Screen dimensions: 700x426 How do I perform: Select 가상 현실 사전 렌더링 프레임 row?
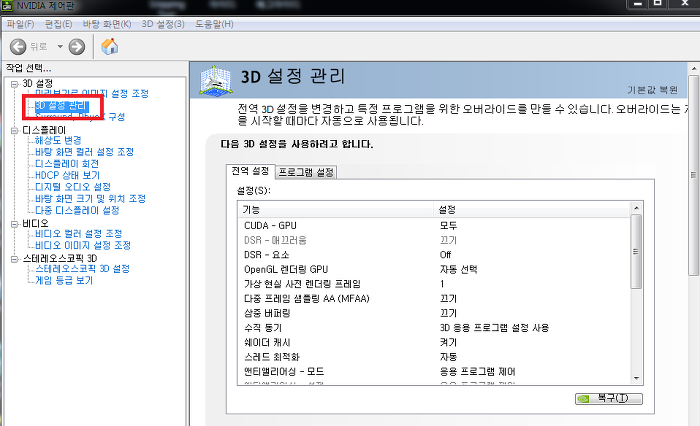tap(434, 284)
